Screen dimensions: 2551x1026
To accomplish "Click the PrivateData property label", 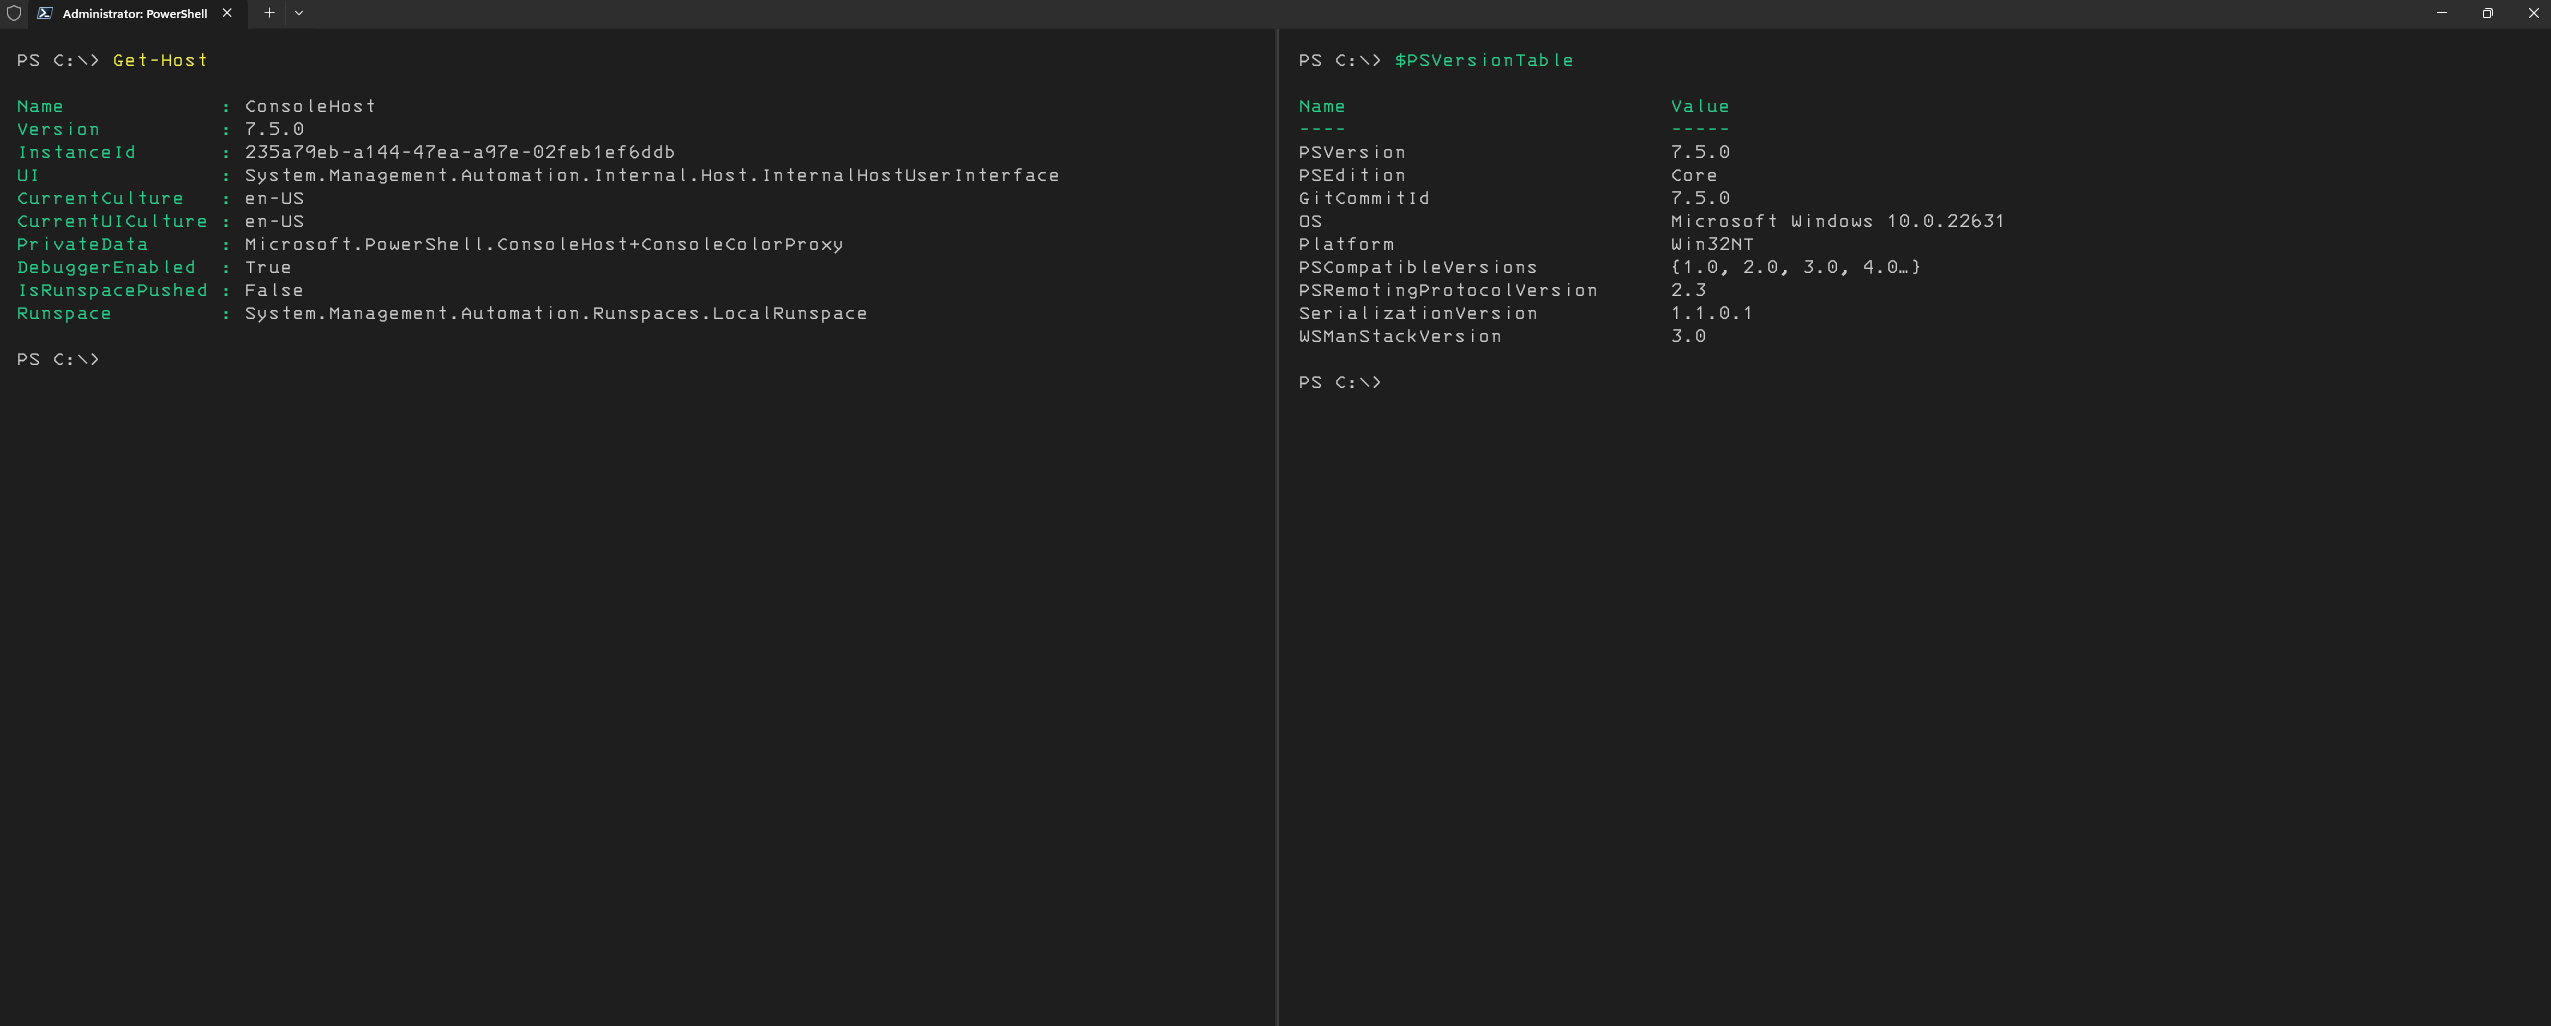I will tap(82, 244).
